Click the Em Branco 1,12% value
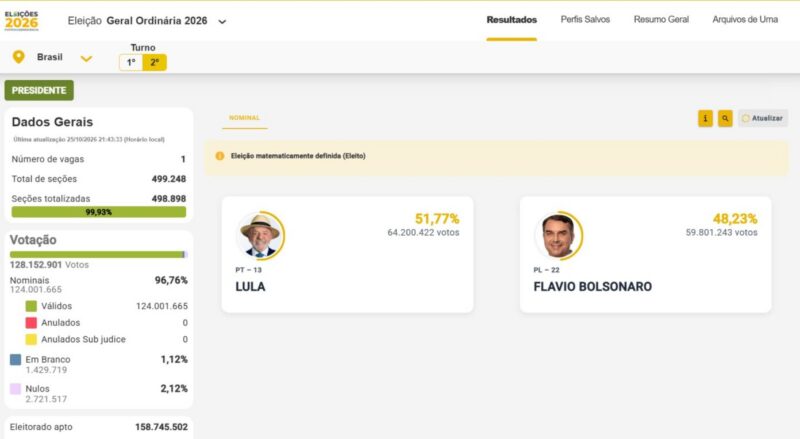This screenshot has width=800, height=439. (174, 359)
